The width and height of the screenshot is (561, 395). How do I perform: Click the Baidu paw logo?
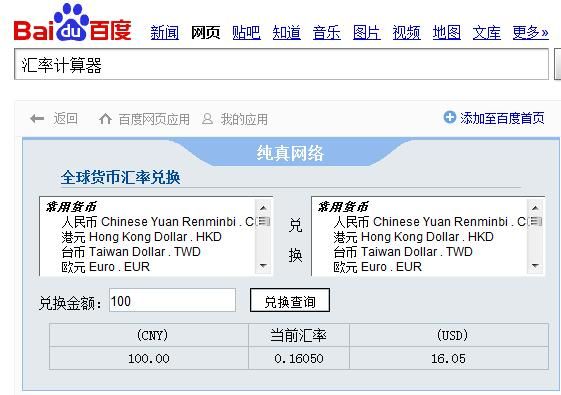[x=73, y=22]
